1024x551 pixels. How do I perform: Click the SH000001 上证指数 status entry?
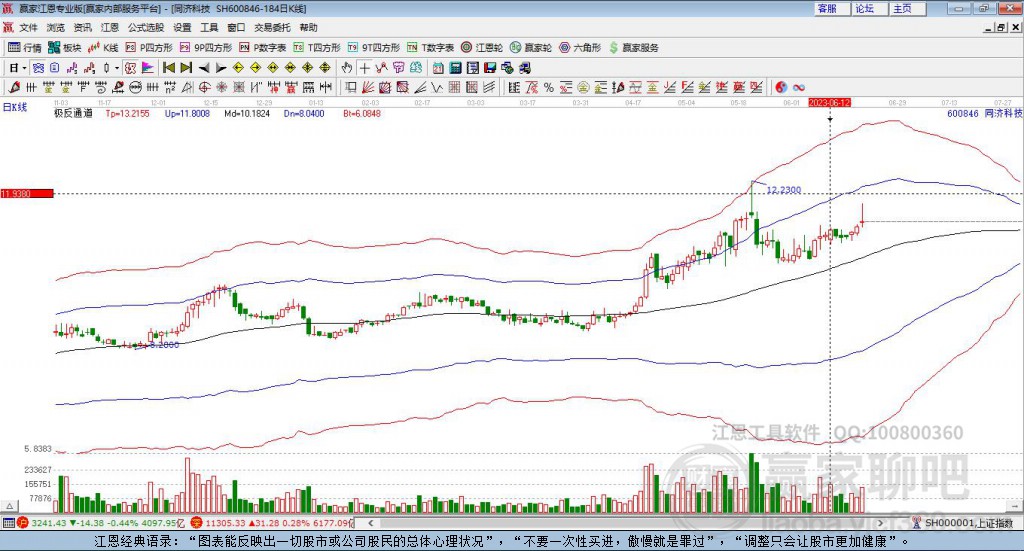coord(963,523)
